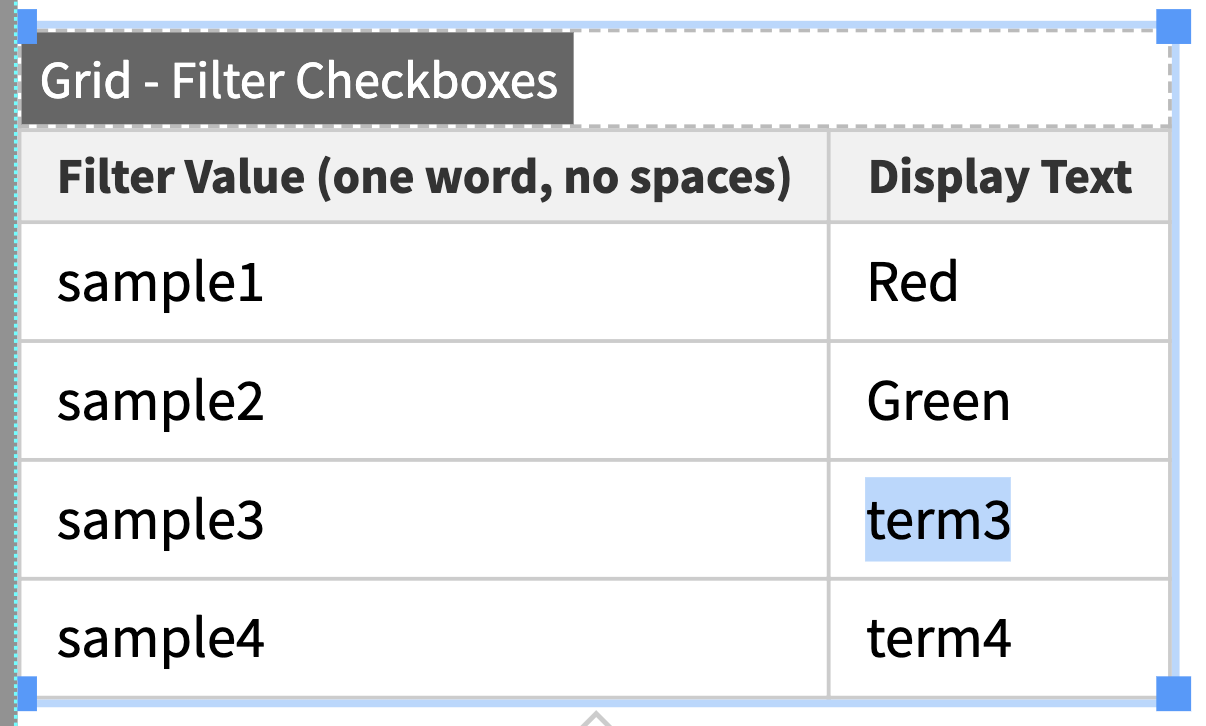1206x726 pixels.
Task: Click the column divider in the header row
Action: (829, 177)
